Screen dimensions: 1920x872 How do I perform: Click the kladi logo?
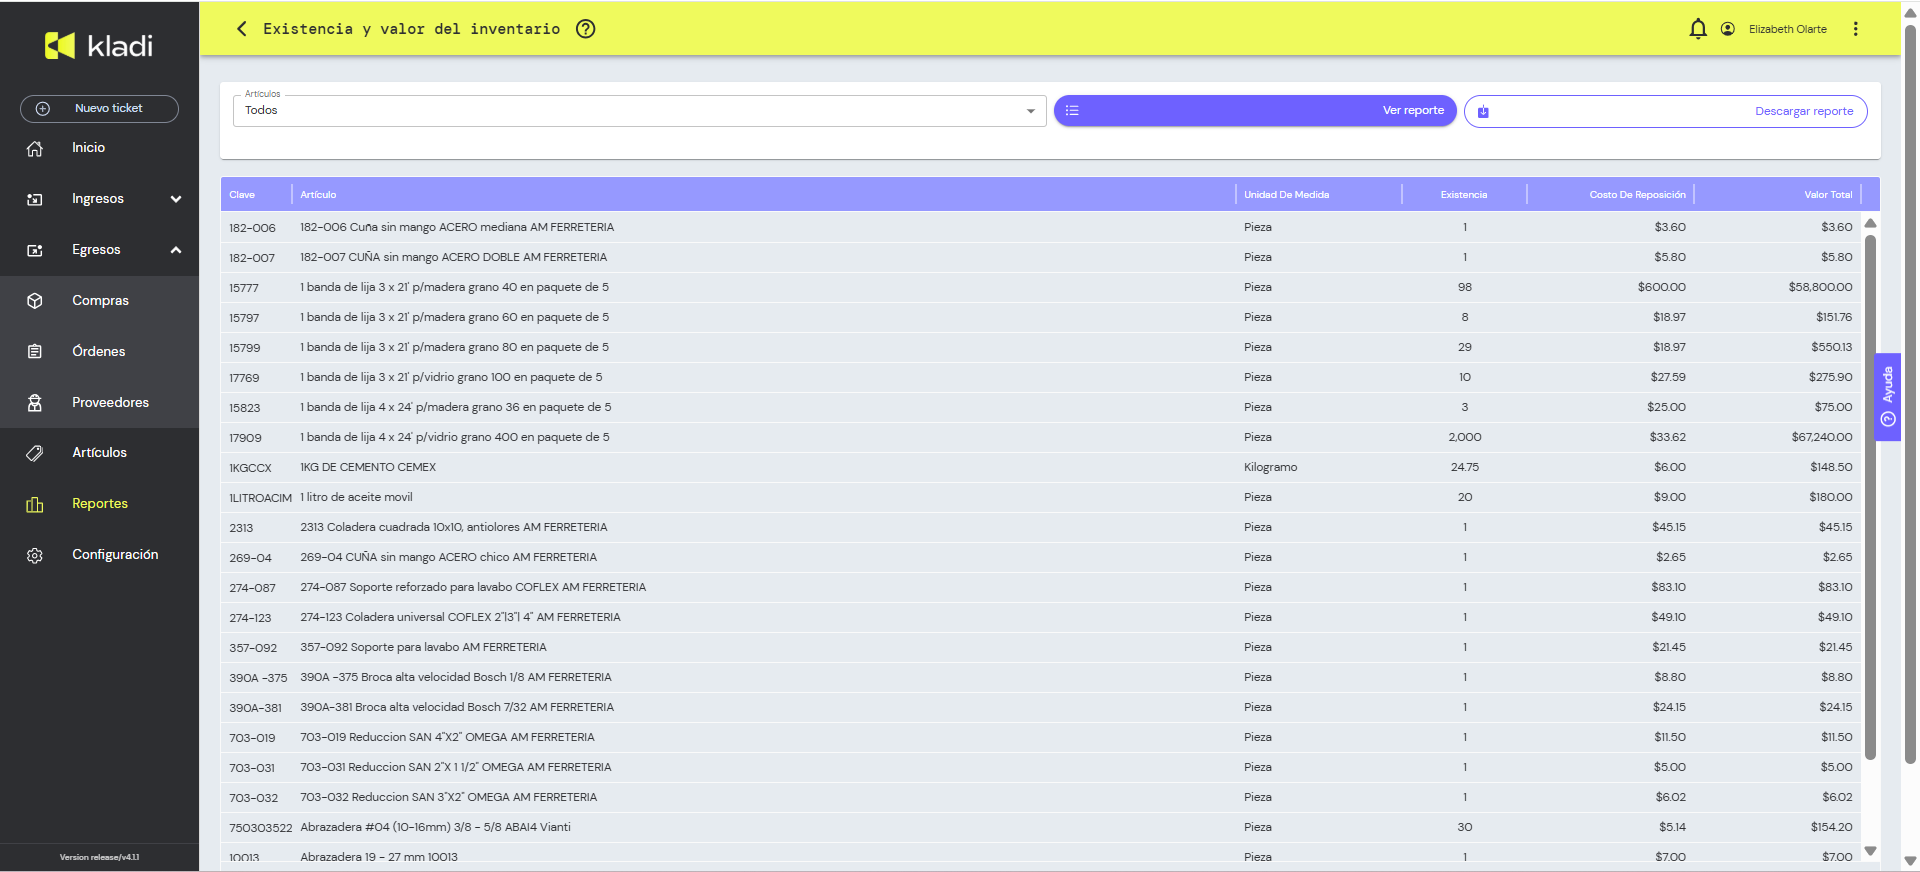coord(99,46)
